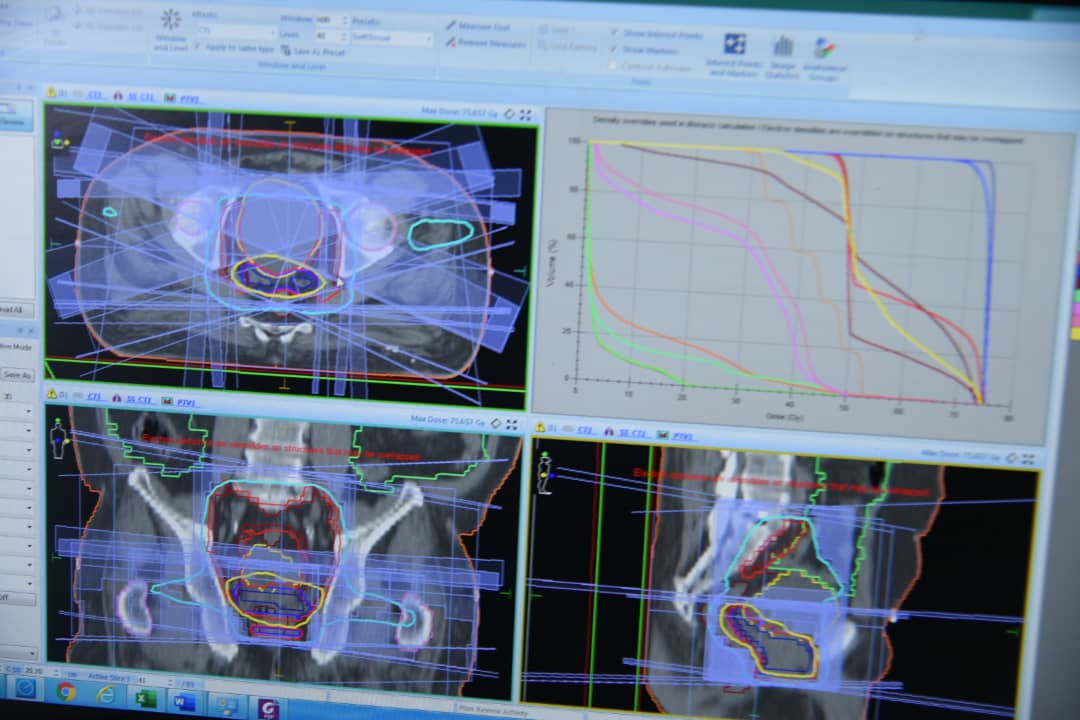Maximize the axial CT view panel

[x=525, y=115]
